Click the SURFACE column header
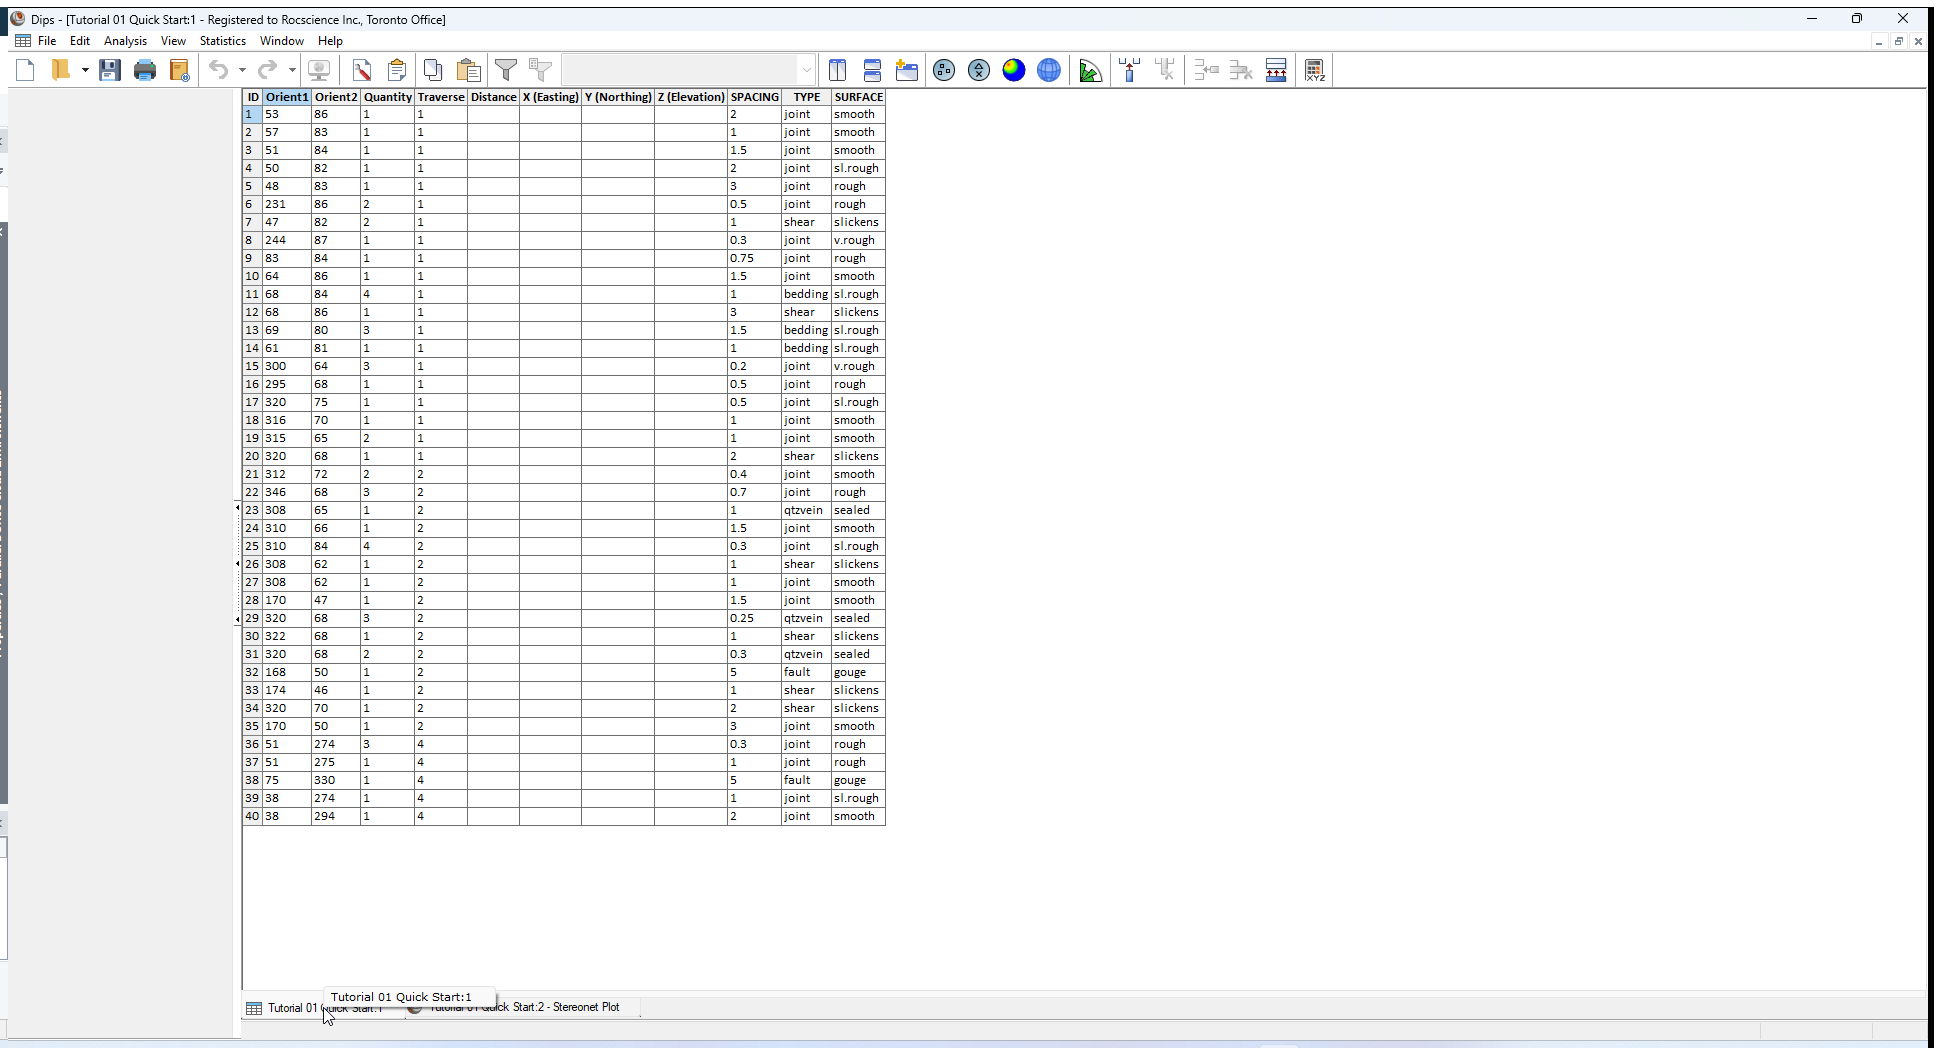 click(857, 97)
